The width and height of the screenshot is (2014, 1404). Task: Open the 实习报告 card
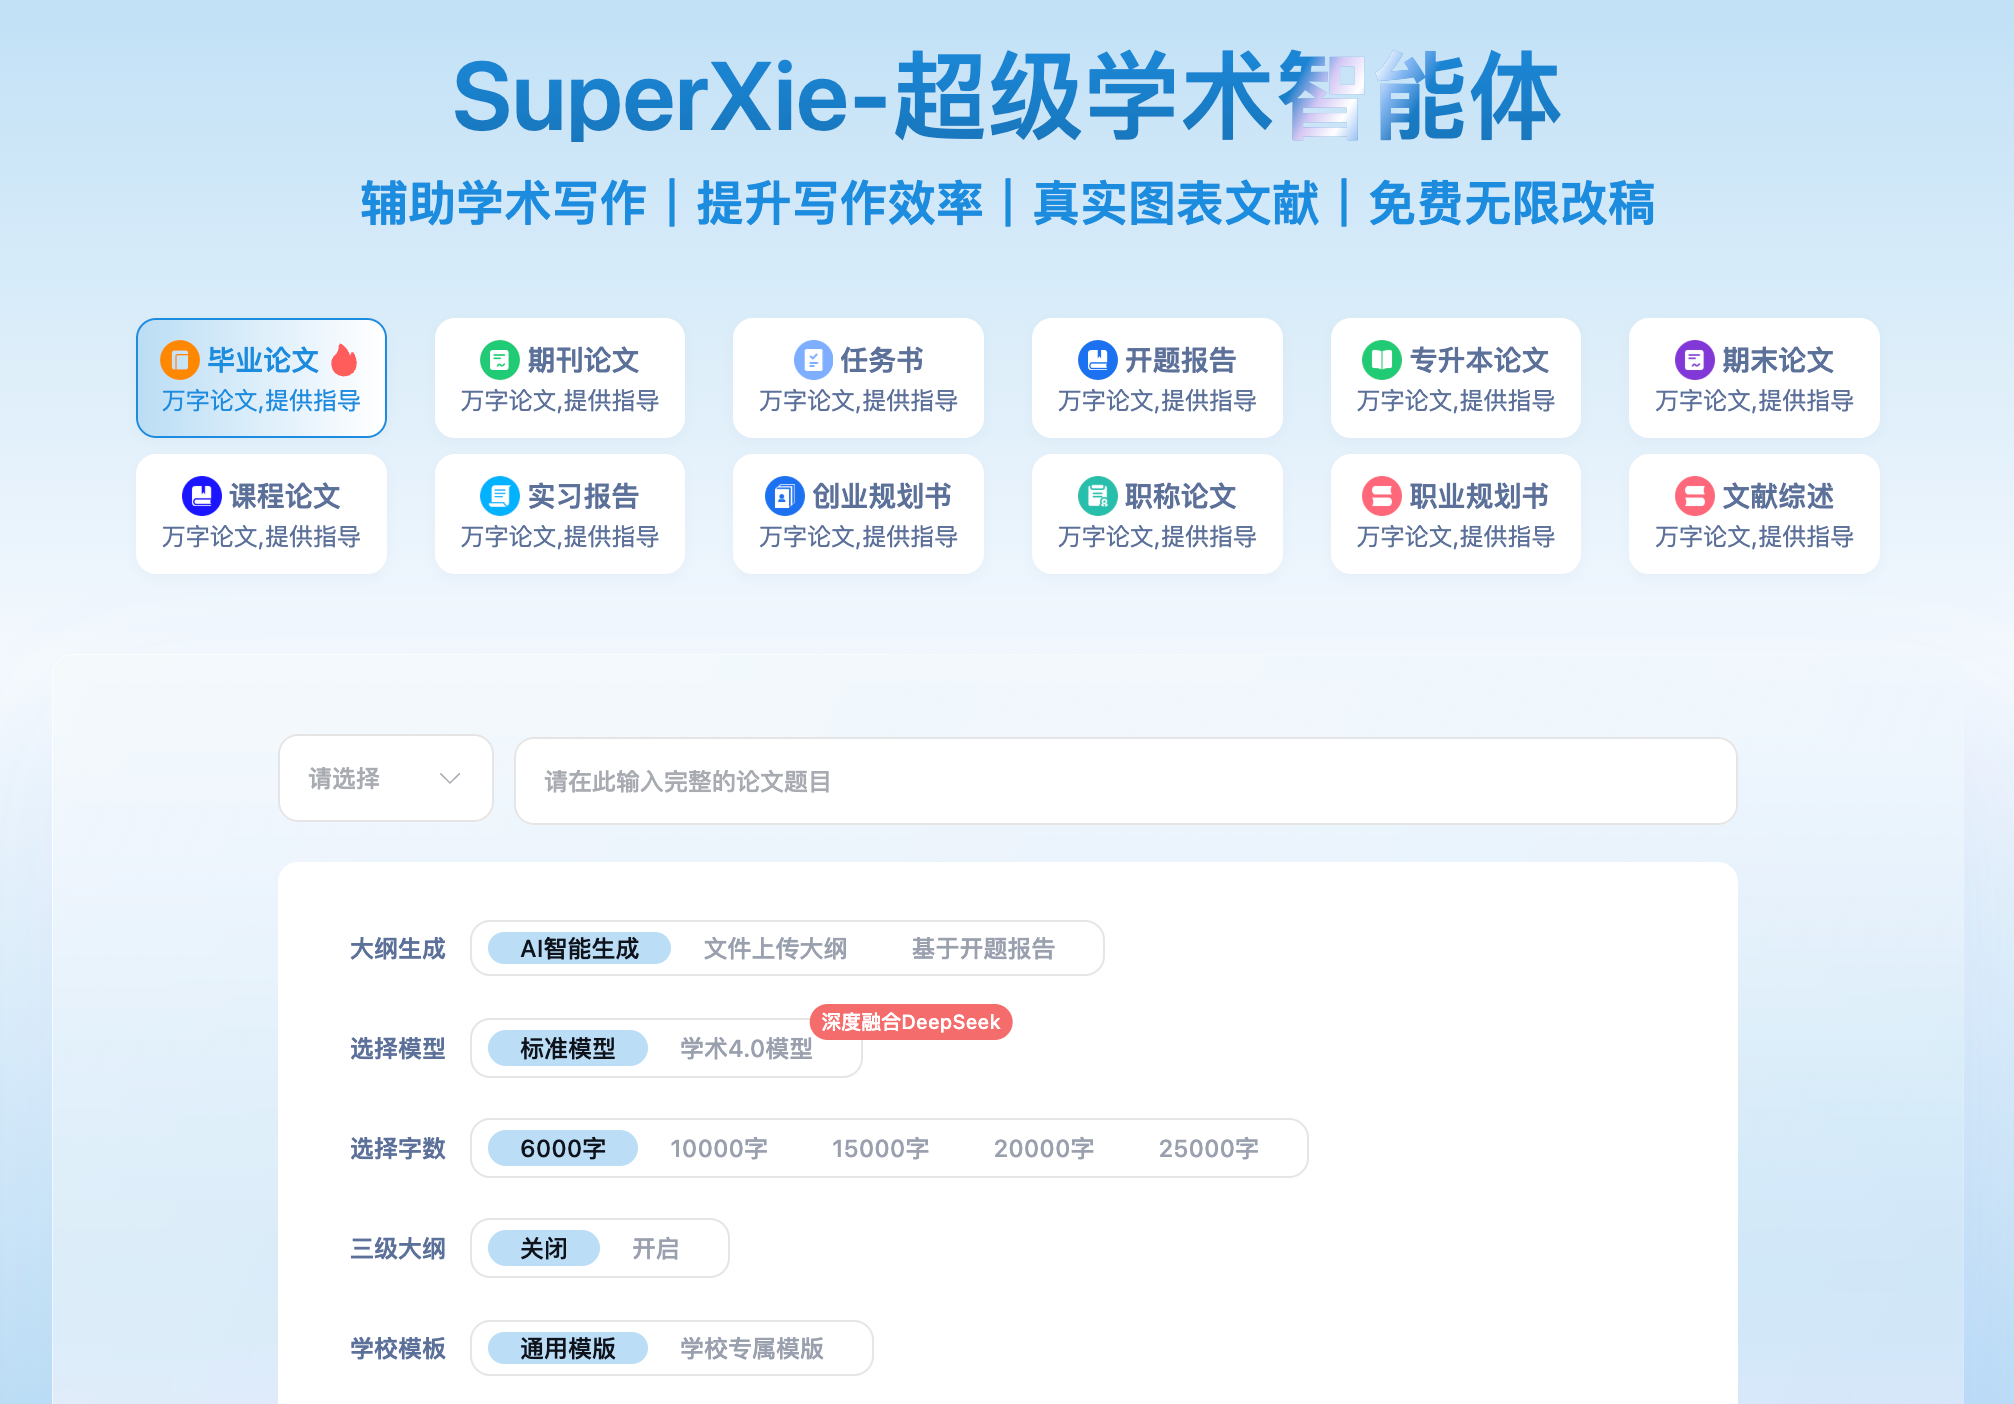coord(560,514)
